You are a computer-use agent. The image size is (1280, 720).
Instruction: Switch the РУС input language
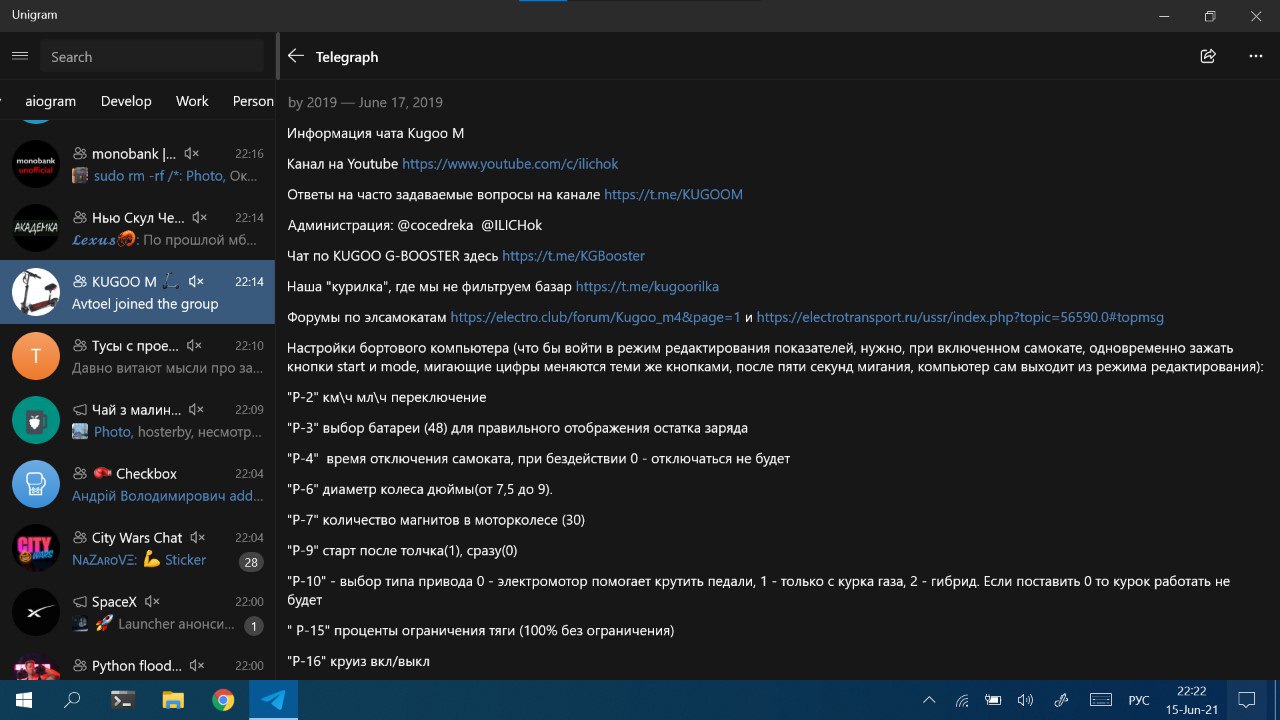click(1139, 700)
